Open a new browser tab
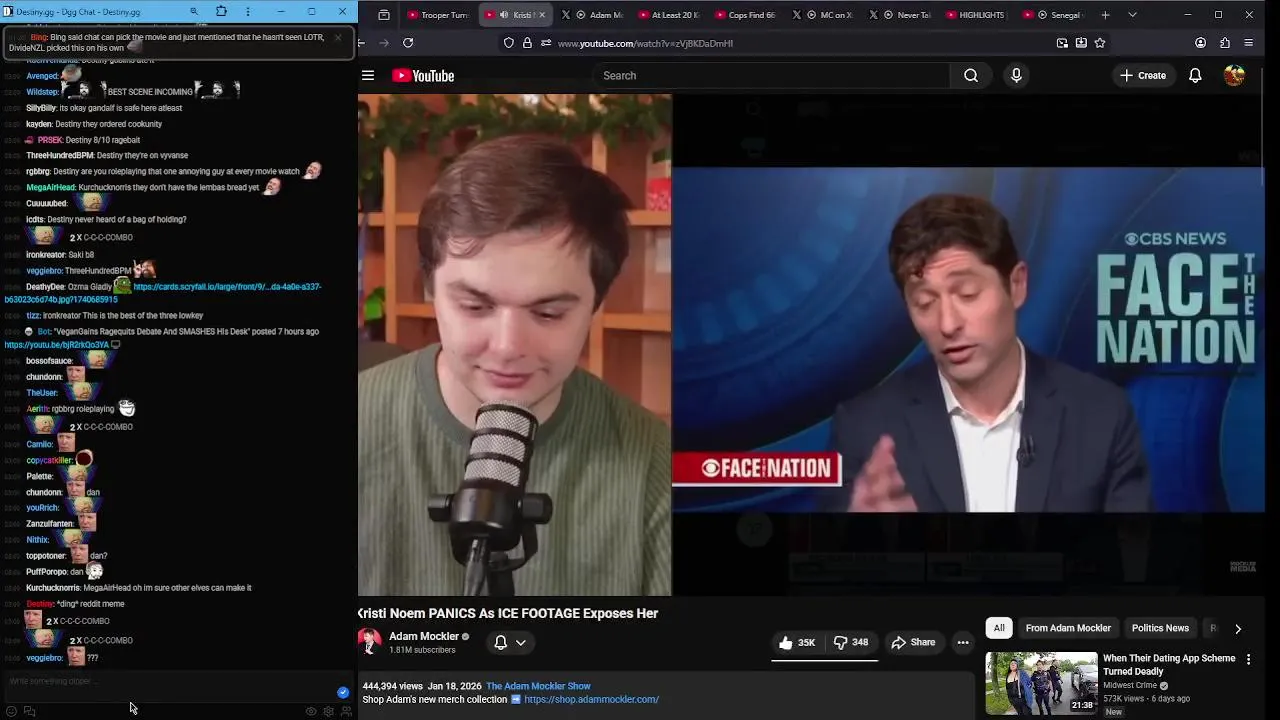1280x720 pixels. click(x=1105, y=15)
